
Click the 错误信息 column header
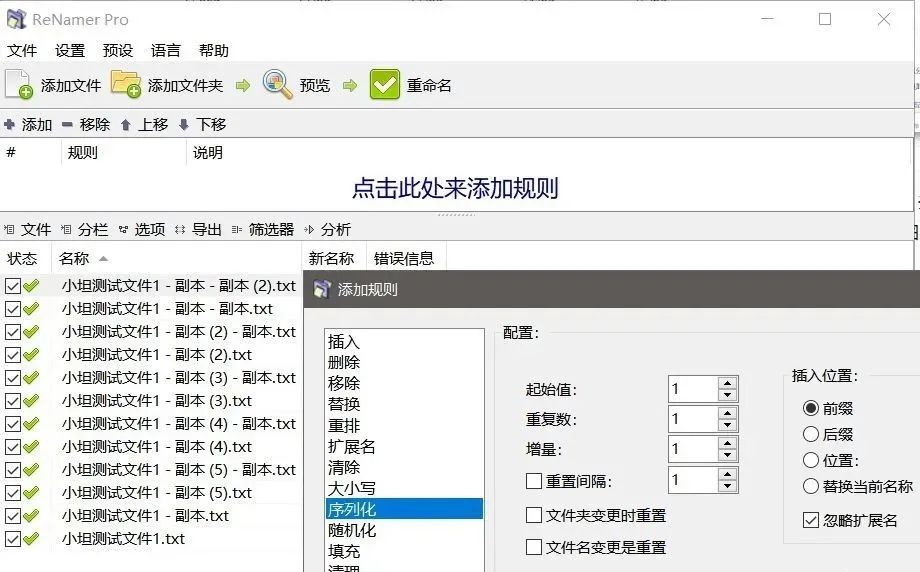(x=406, y=258)
